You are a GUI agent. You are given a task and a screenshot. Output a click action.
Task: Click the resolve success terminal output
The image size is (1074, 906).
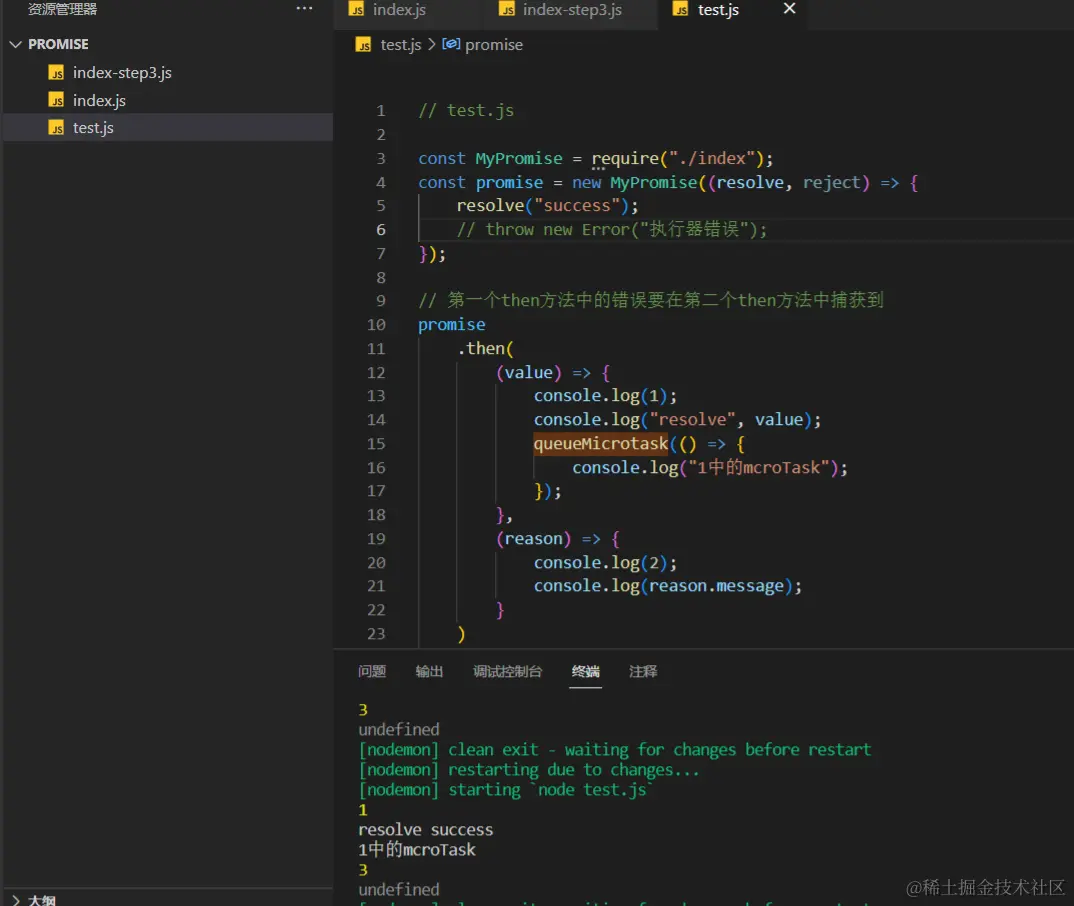[425, 830]
